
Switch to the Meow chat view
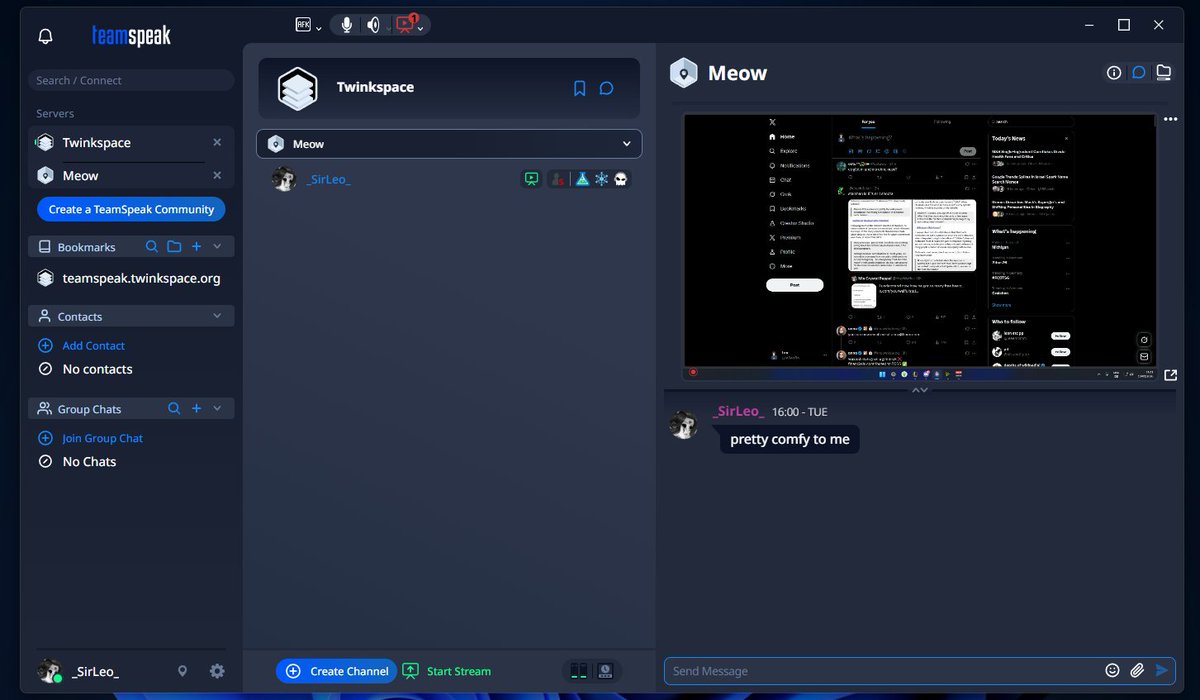coord(1138,73)
